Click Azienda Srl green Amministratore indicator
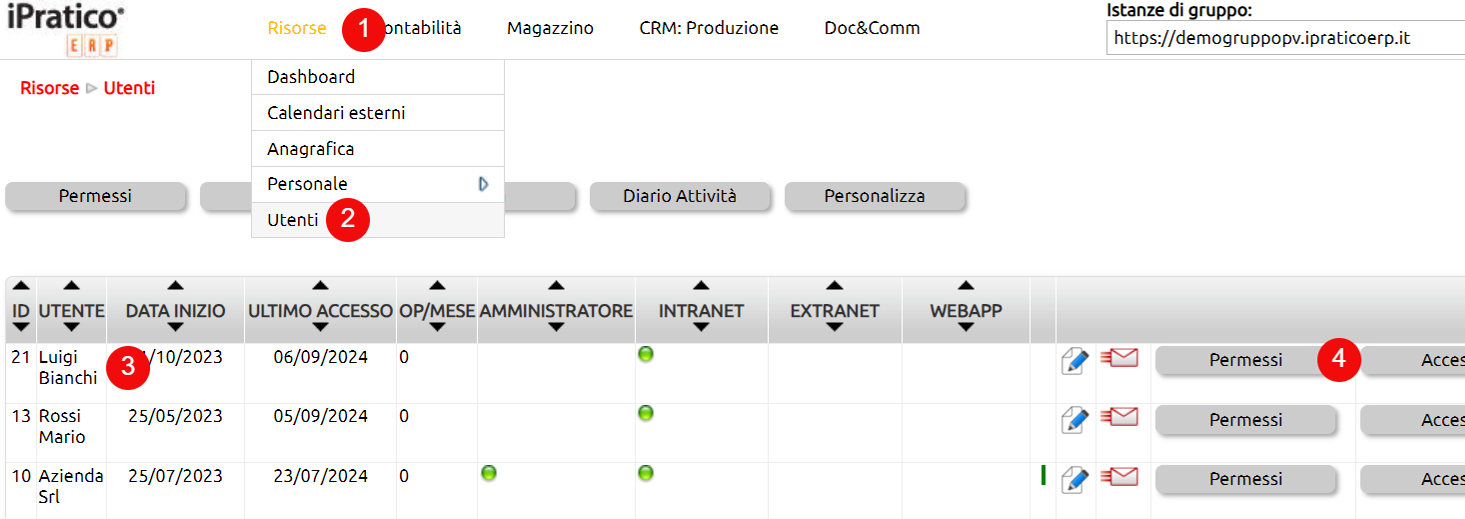This screenshot has width=1465, height=519. click(489, 472)
